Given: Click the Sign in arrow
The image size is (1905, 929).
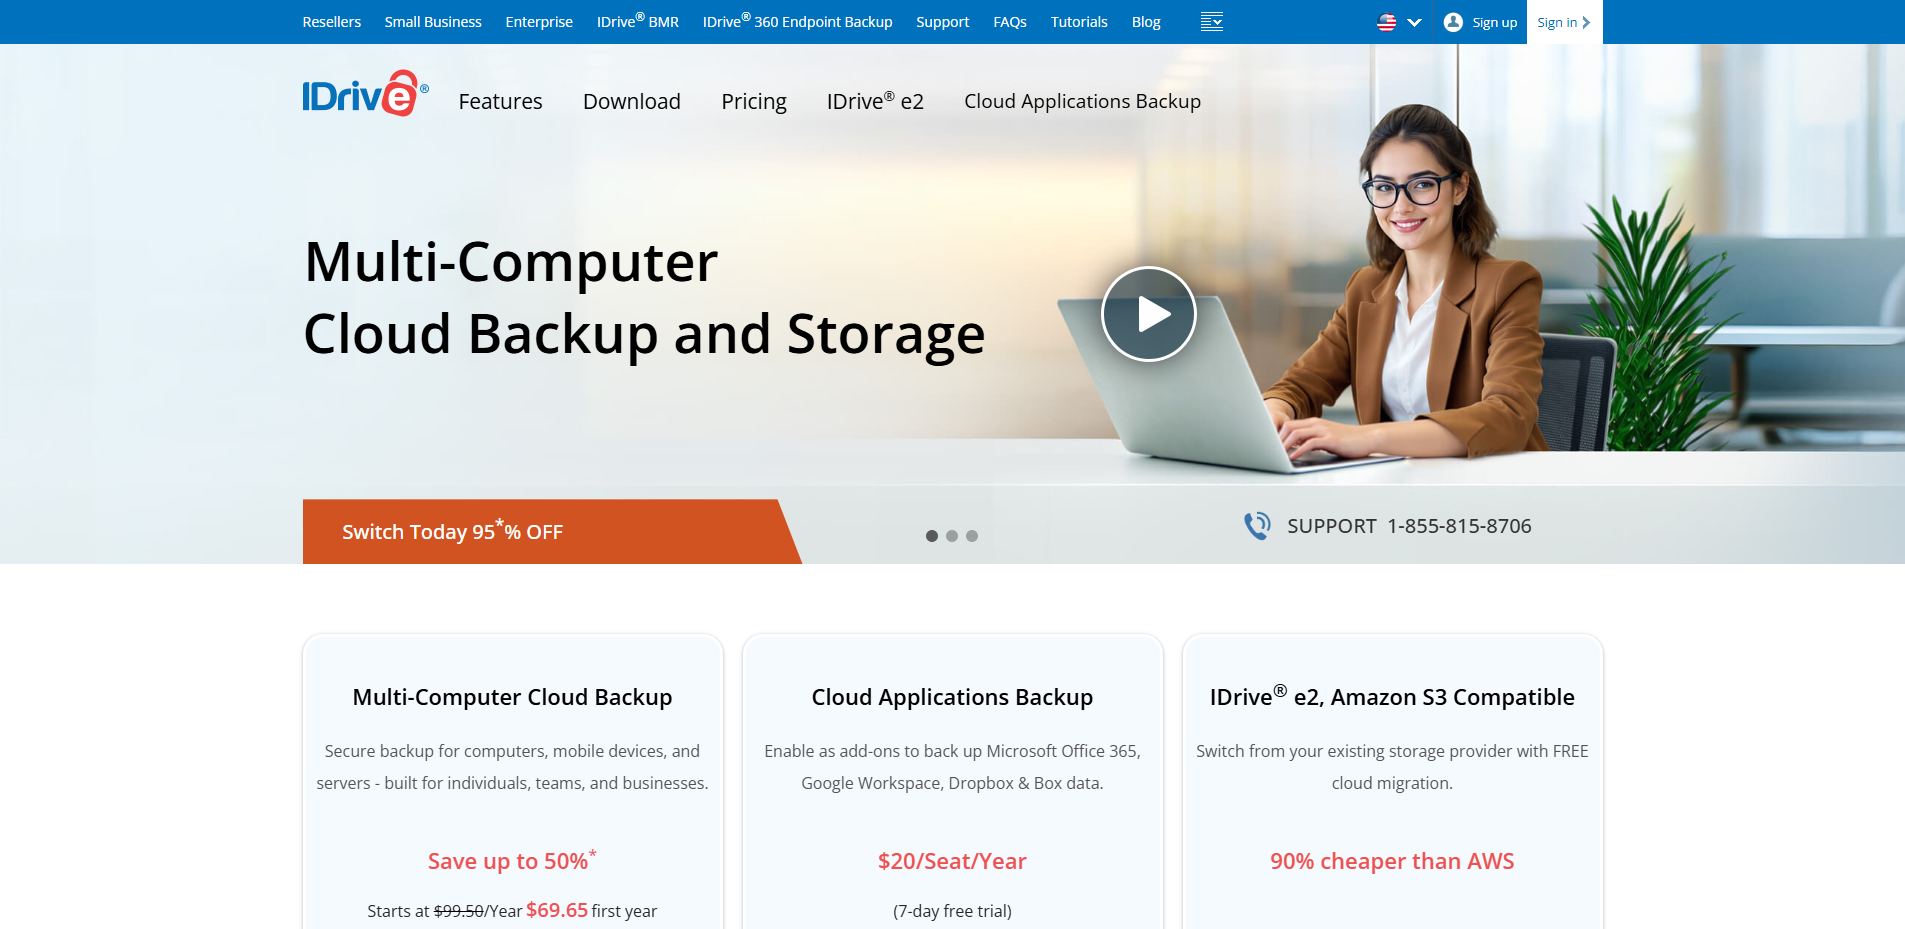Looking at the screenshot, I should click(x=1586, y=22).
